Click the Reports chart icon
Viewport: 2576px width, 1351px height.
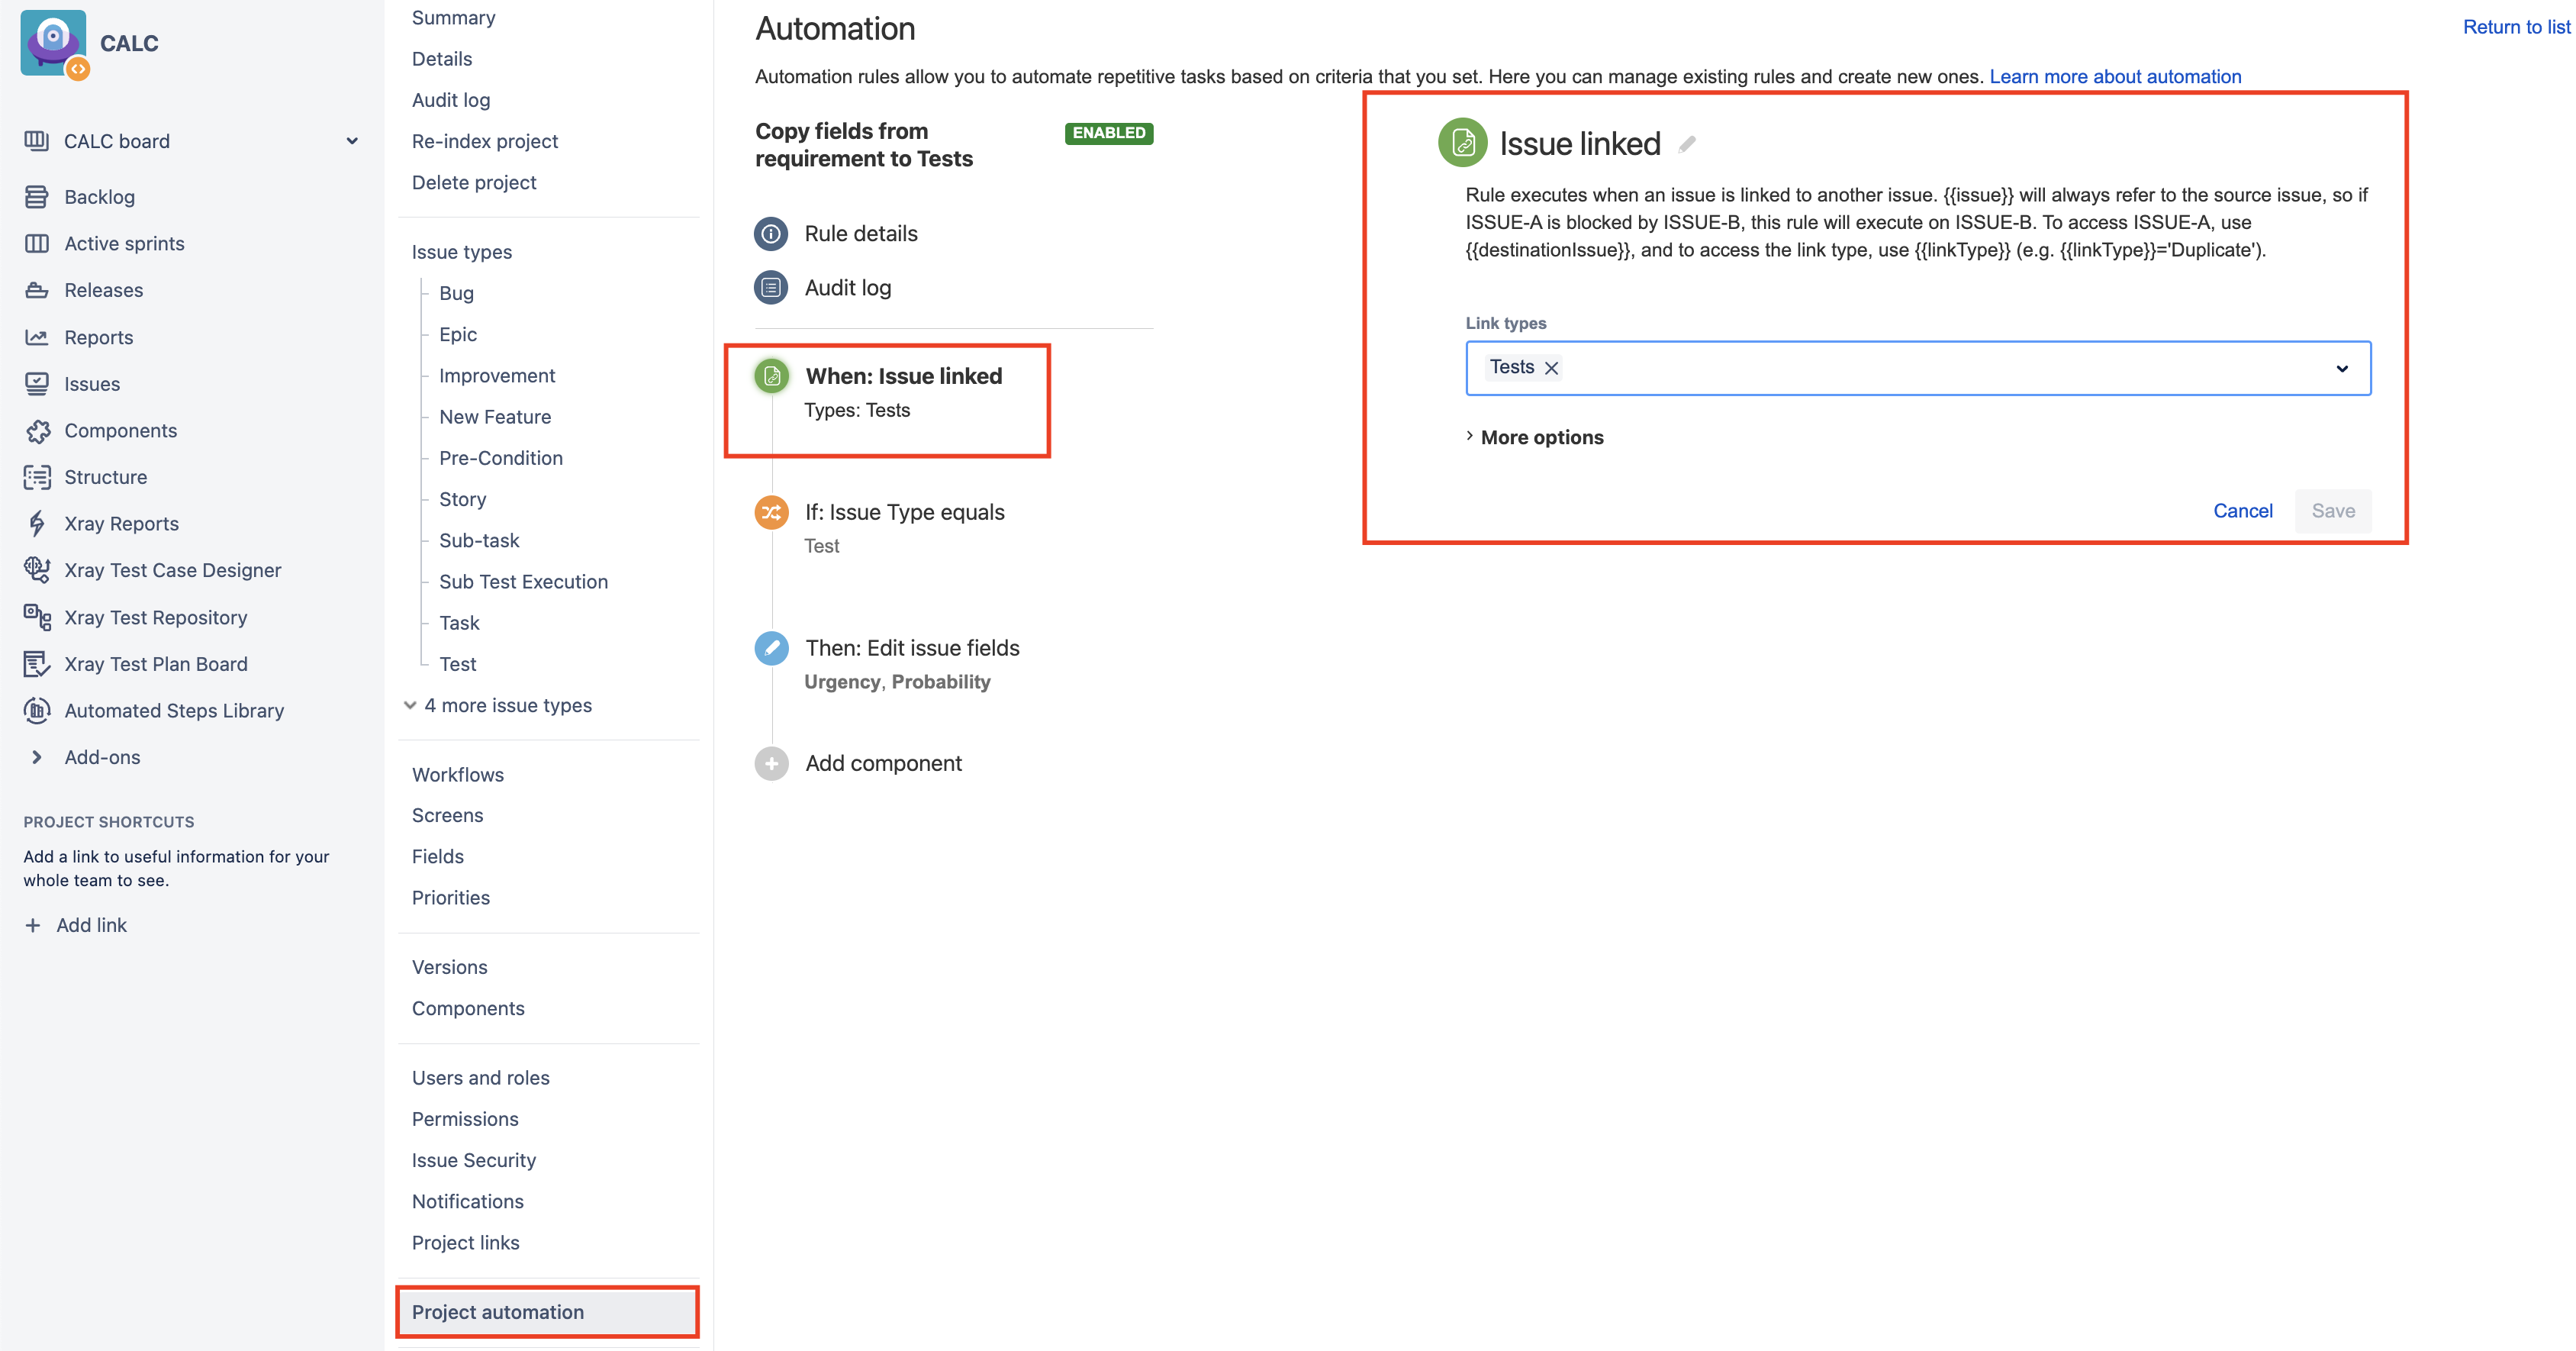(36, 337)
